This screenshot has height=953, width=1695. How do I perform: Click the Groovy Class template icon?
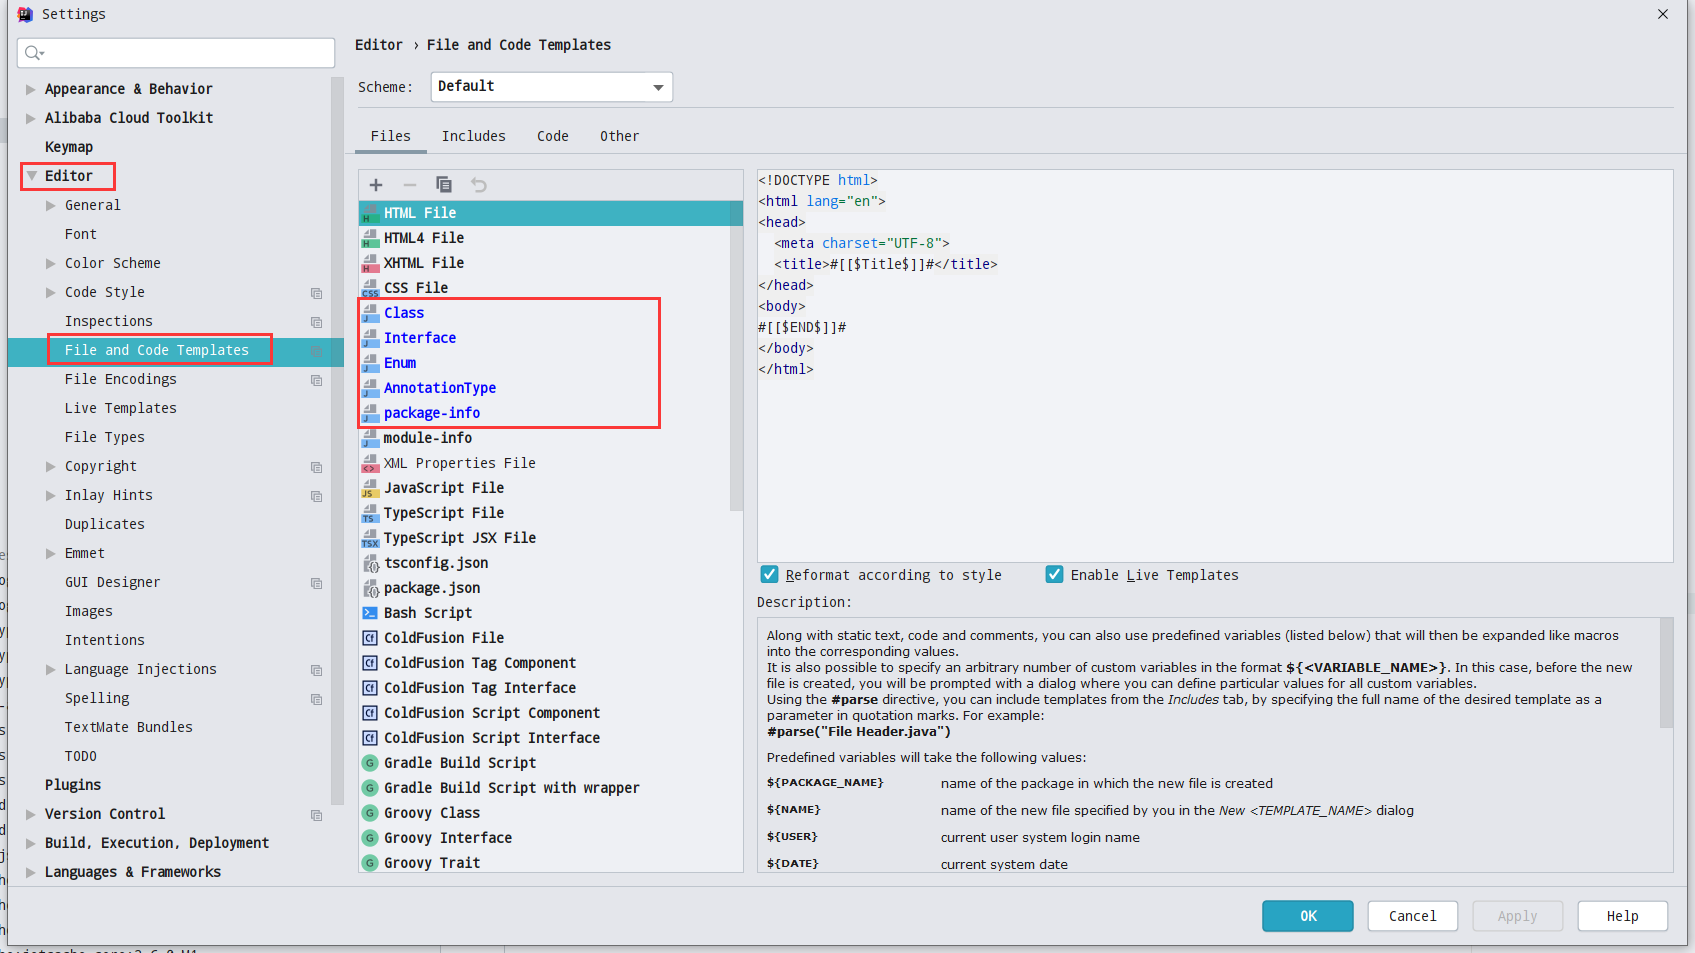370,813
